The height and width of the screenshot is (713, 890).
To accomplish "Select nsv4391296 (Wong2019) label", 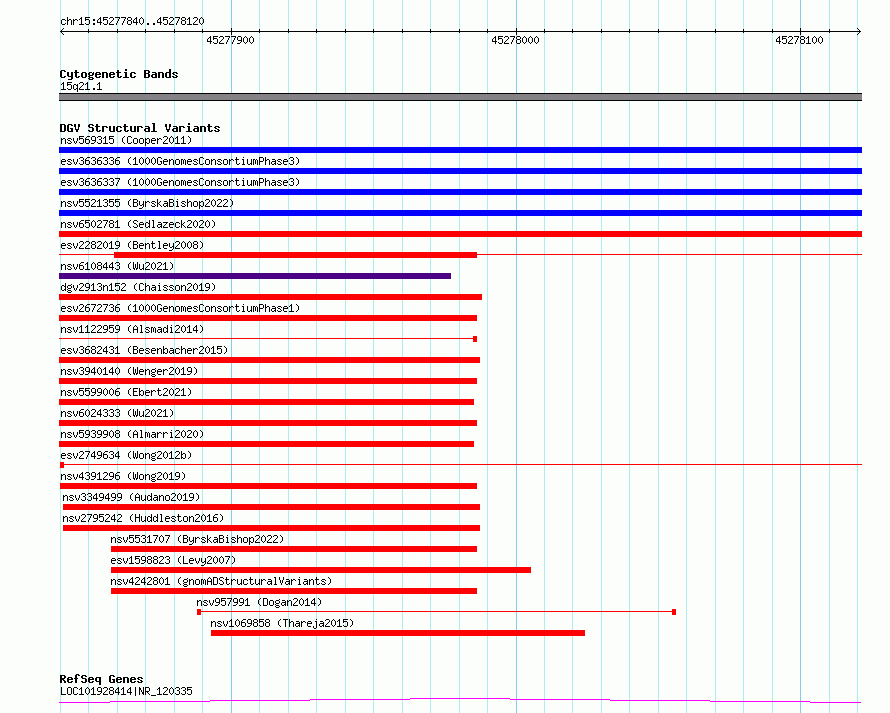I will coord(123,476).
